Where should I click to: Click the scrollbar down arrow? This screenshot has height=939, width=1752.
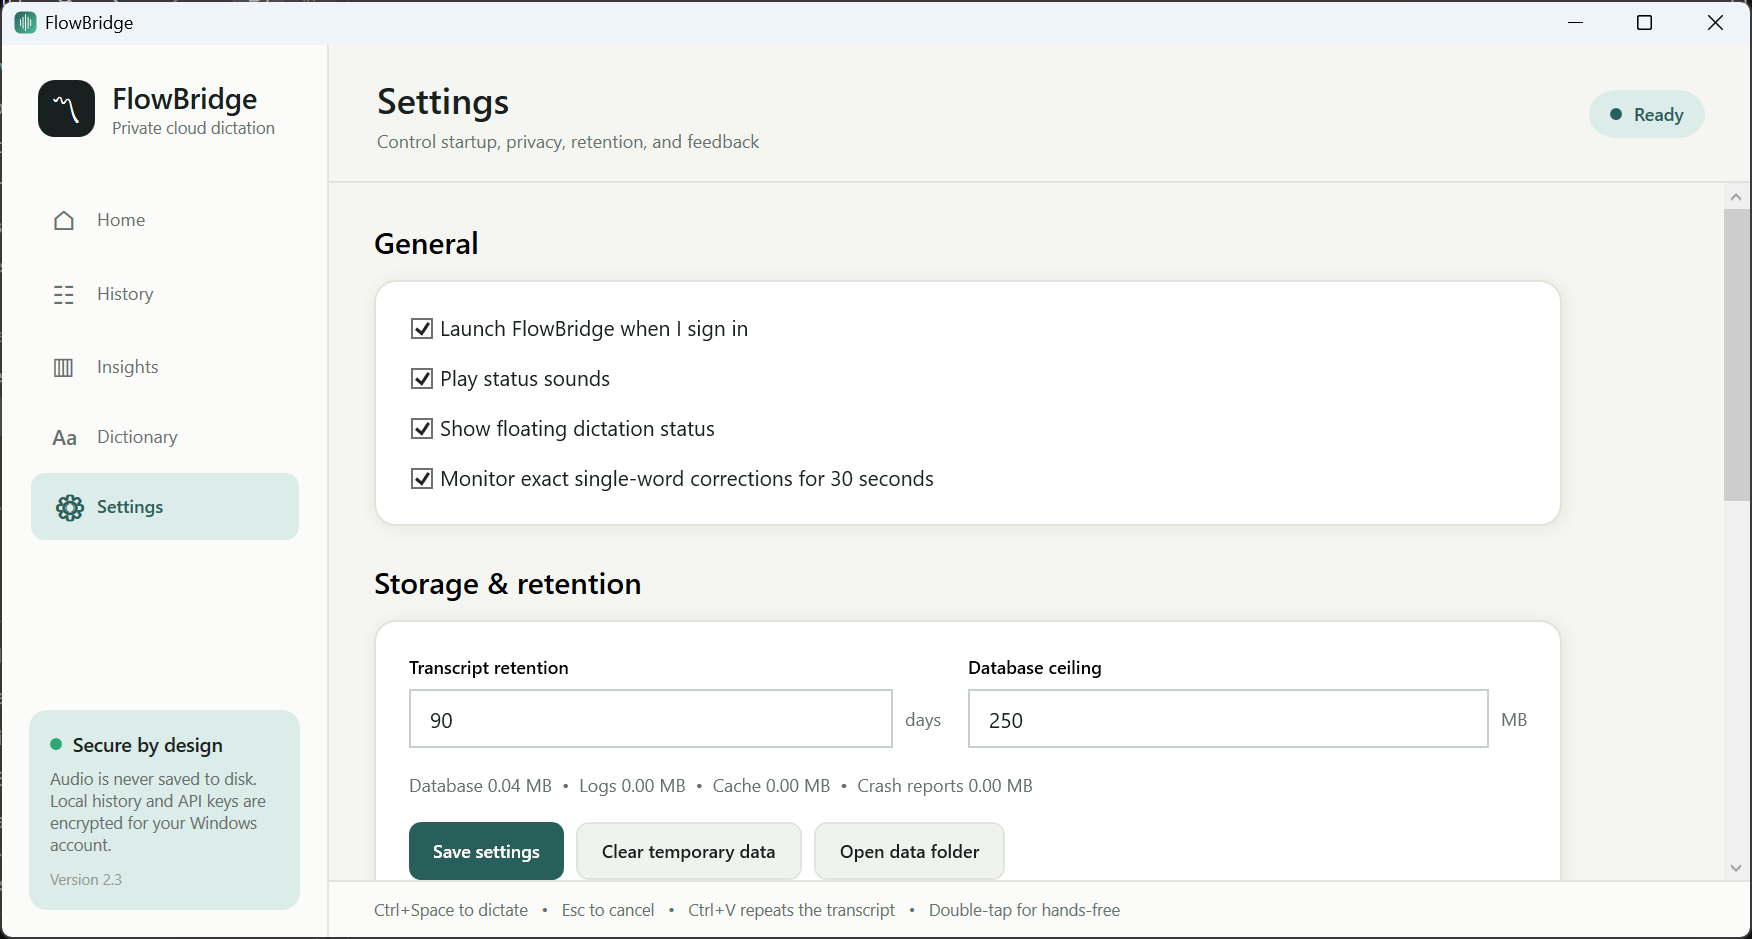click(x=1737, y=868)
